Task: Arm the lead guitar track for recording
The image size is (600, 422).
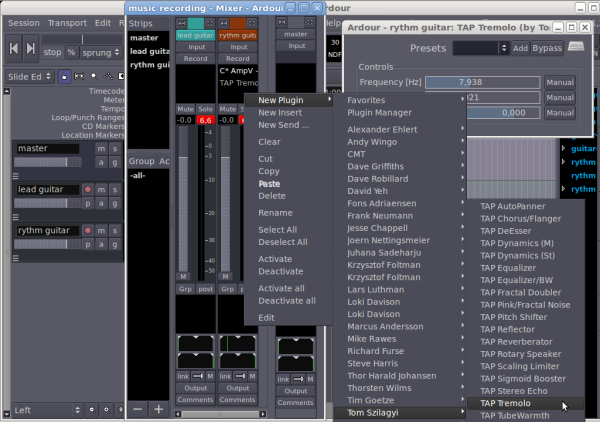Action: pyautogui.click(x=88, y=189)
